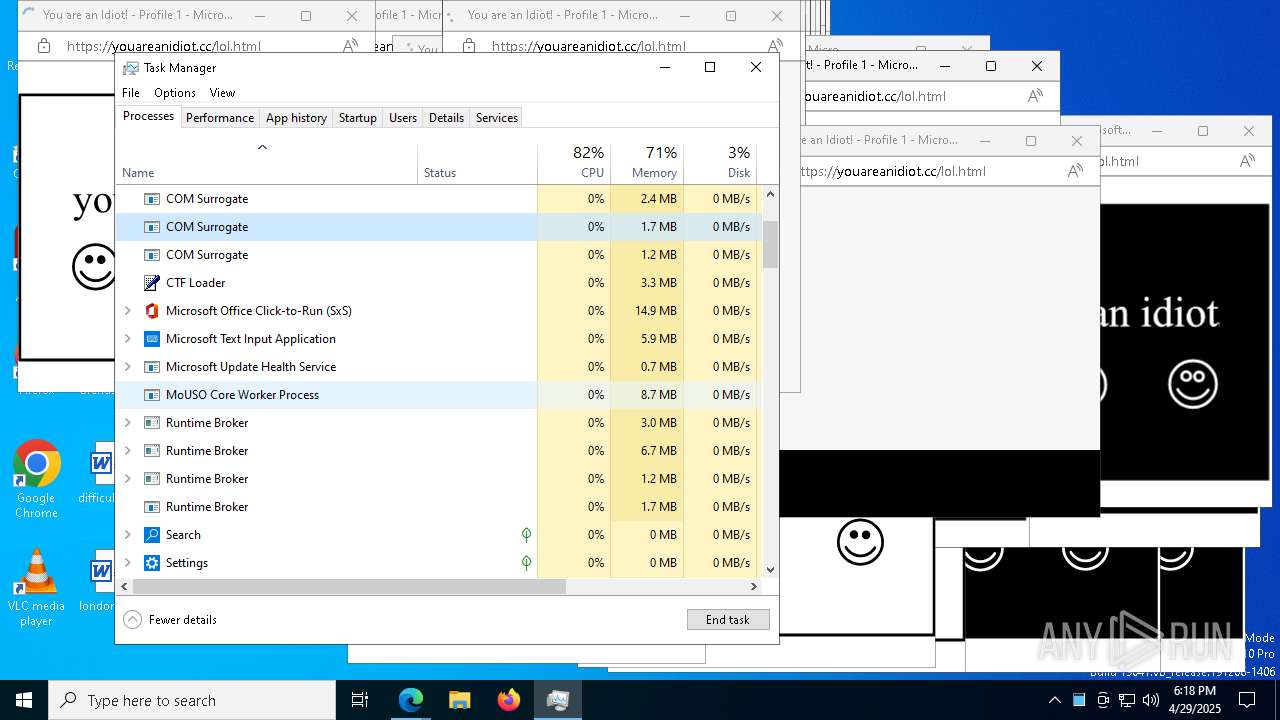This screenshot has height=720, width=1280.
Task: Open the View menu
Action: click(x=222, y=93)
